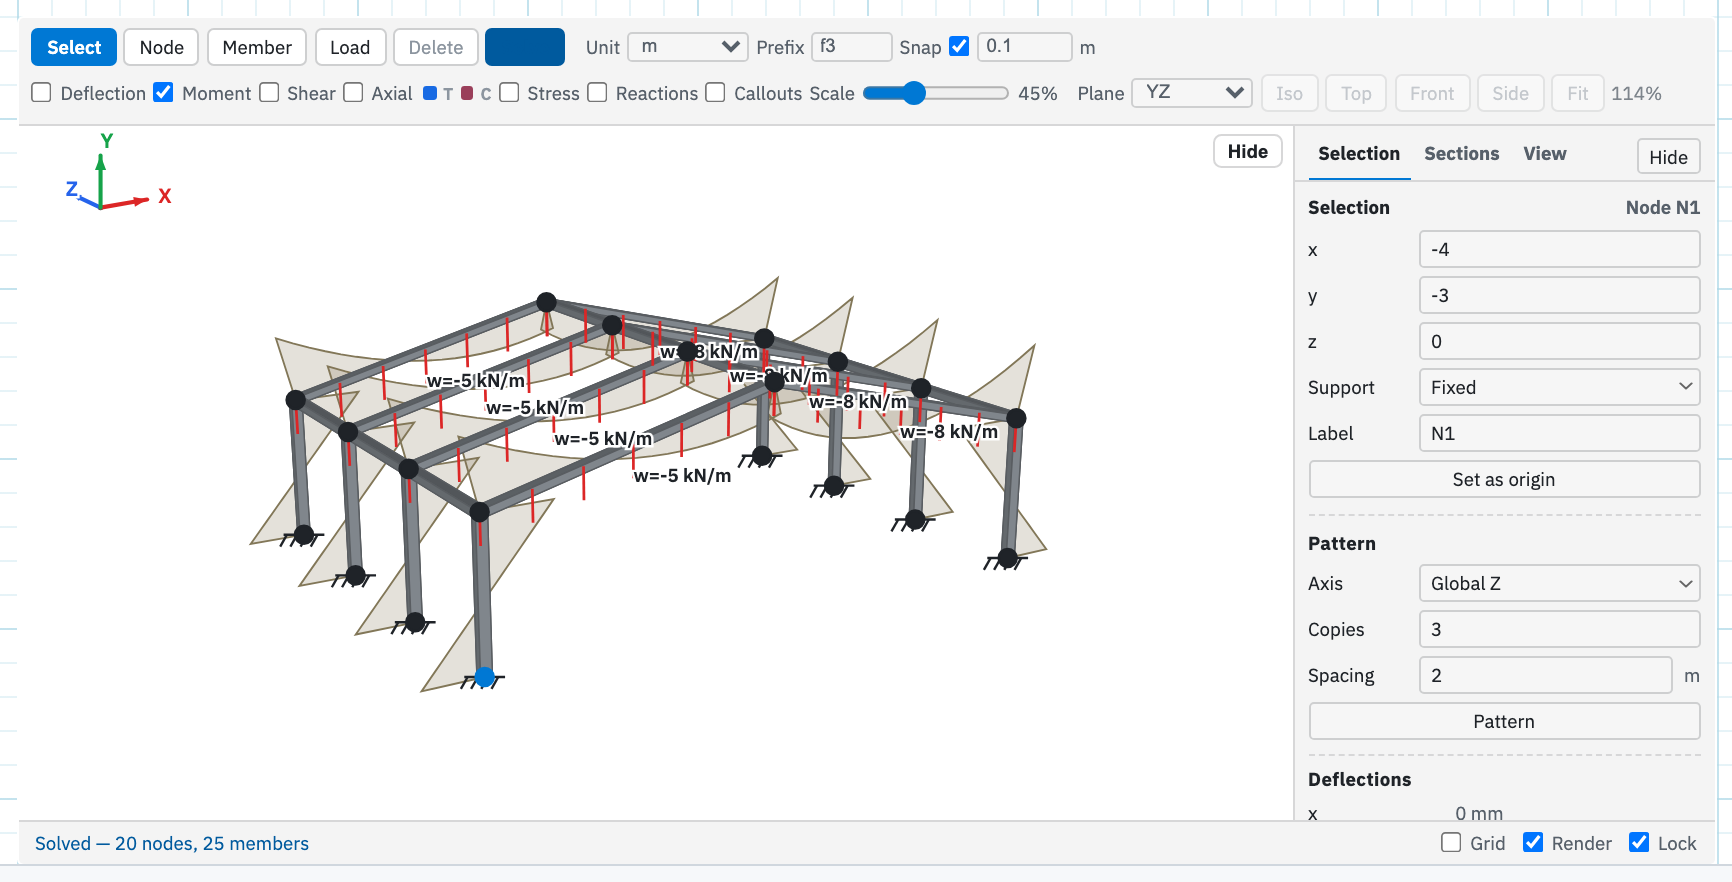The image size is (1732, 882).
Task: Open the Support Fixed dropdown
Action: (x=1559, y=387)
